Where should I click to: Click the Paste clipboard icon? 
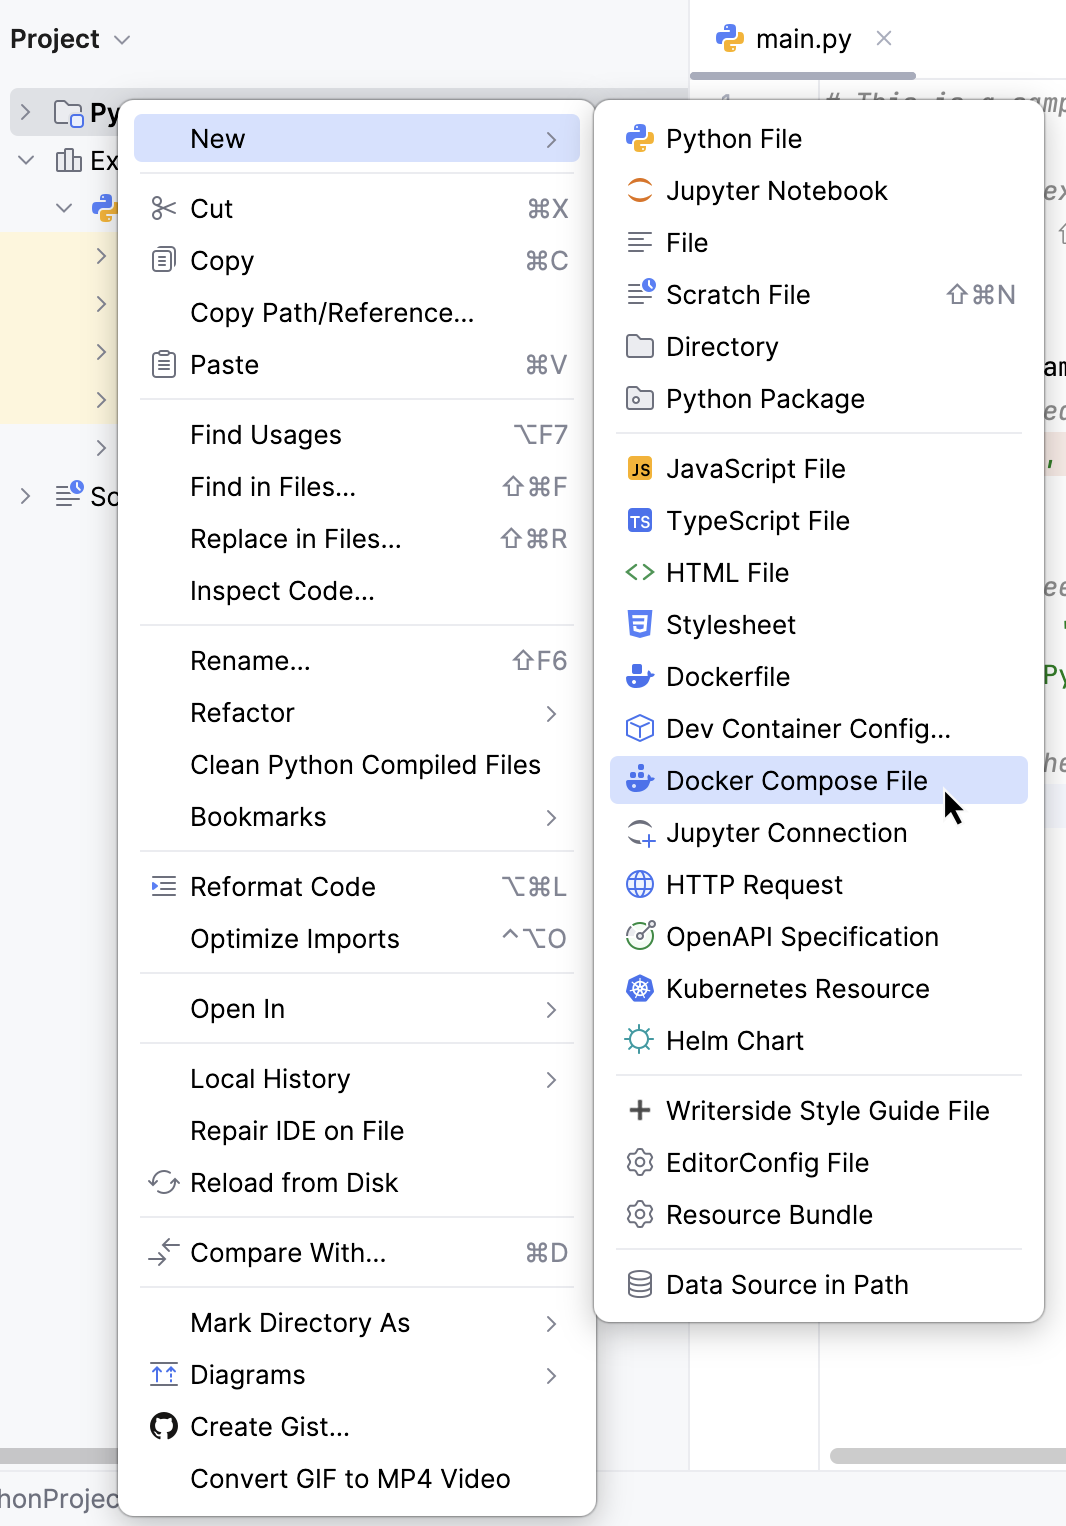point(164,365)
